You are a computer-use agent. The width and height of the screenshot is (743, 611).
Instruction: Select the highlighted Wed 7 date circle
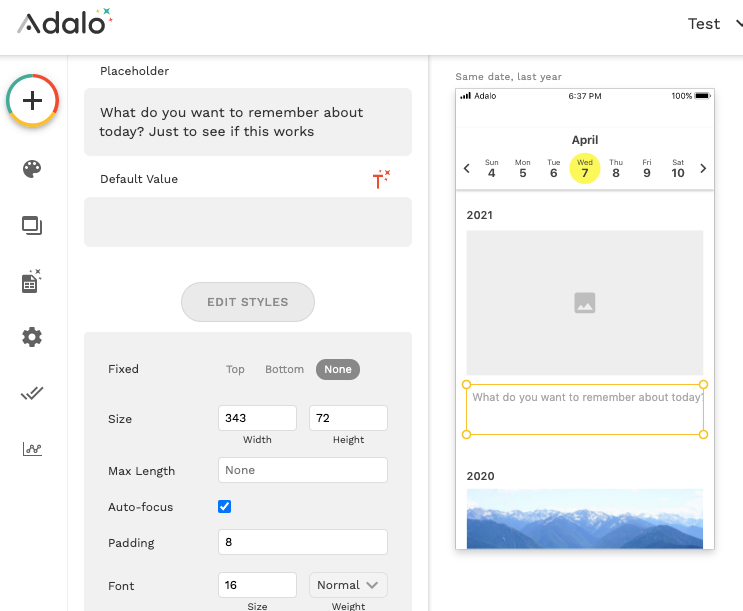pos(585,168)
